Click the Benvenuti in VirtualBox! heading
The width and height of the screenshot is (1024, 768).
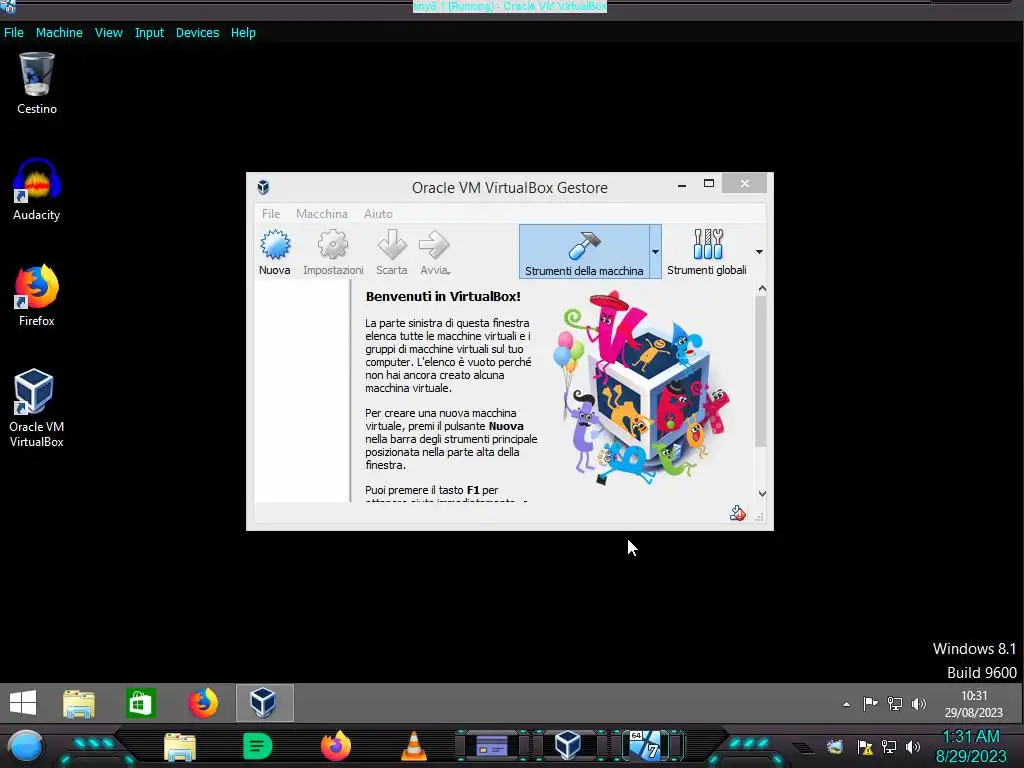click(443, 296)
